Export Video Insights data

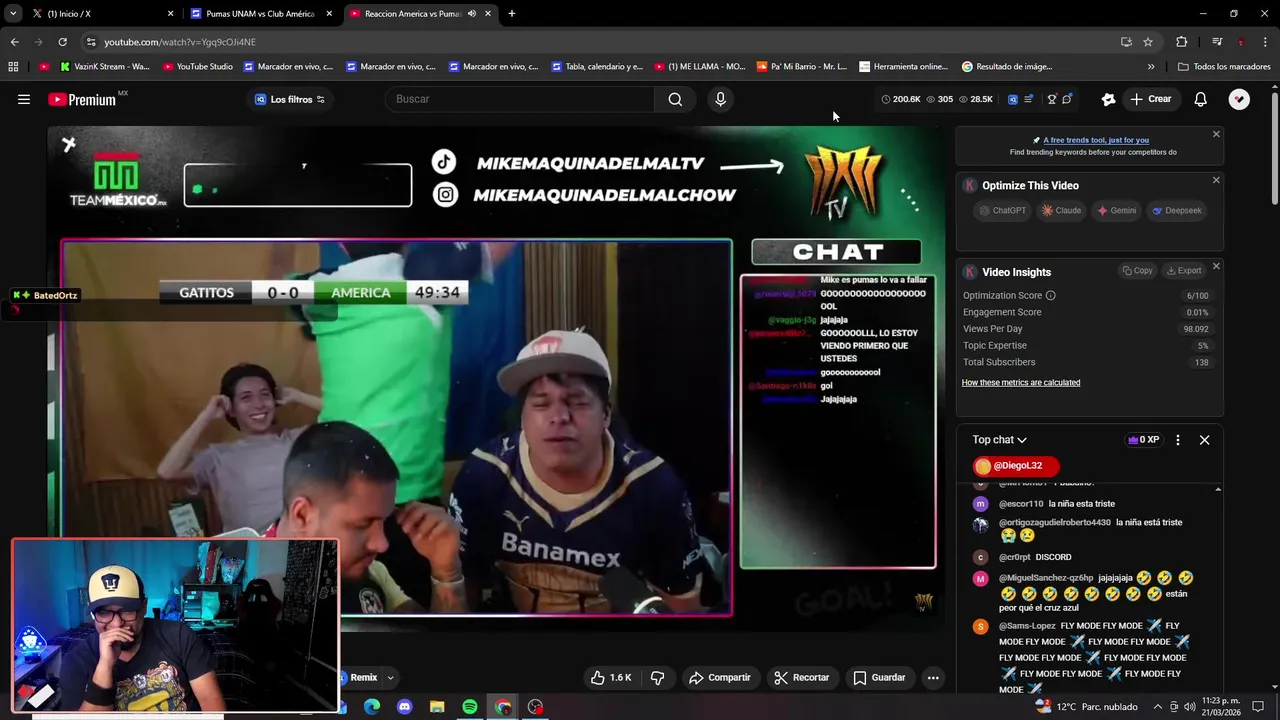click(1184, 271)
